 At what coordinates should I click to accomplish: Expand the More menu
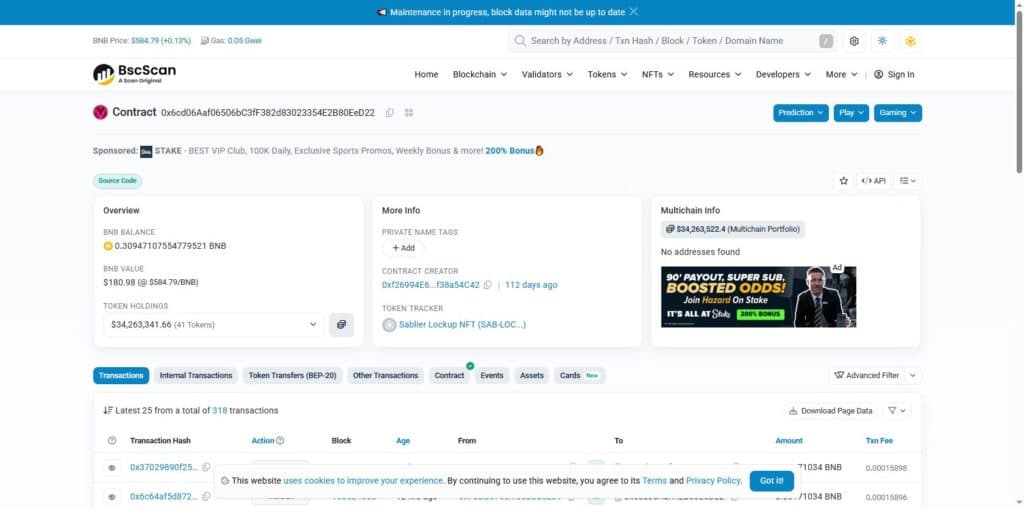[x=841, y=74]
